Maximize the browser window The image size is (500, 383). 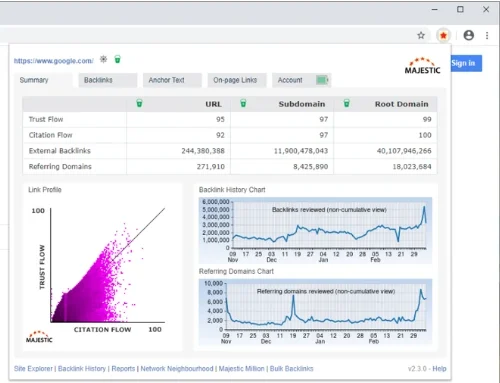coord(460,10)
